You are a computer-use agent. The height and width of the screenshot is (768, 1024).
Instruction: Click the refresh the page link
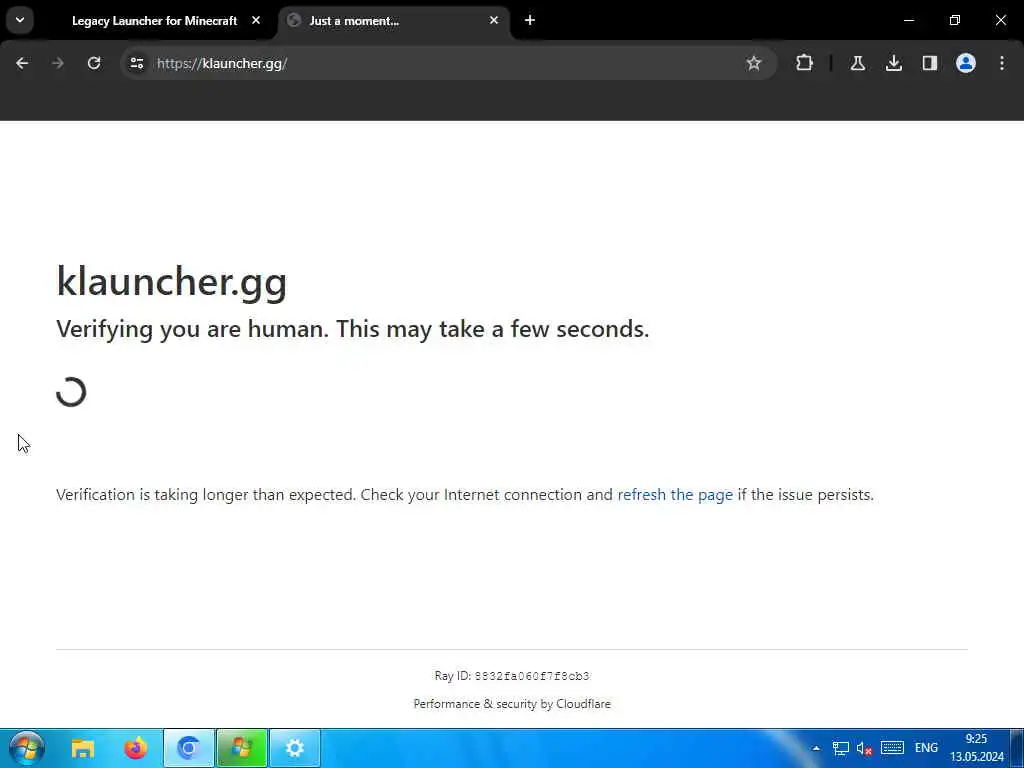675,495
